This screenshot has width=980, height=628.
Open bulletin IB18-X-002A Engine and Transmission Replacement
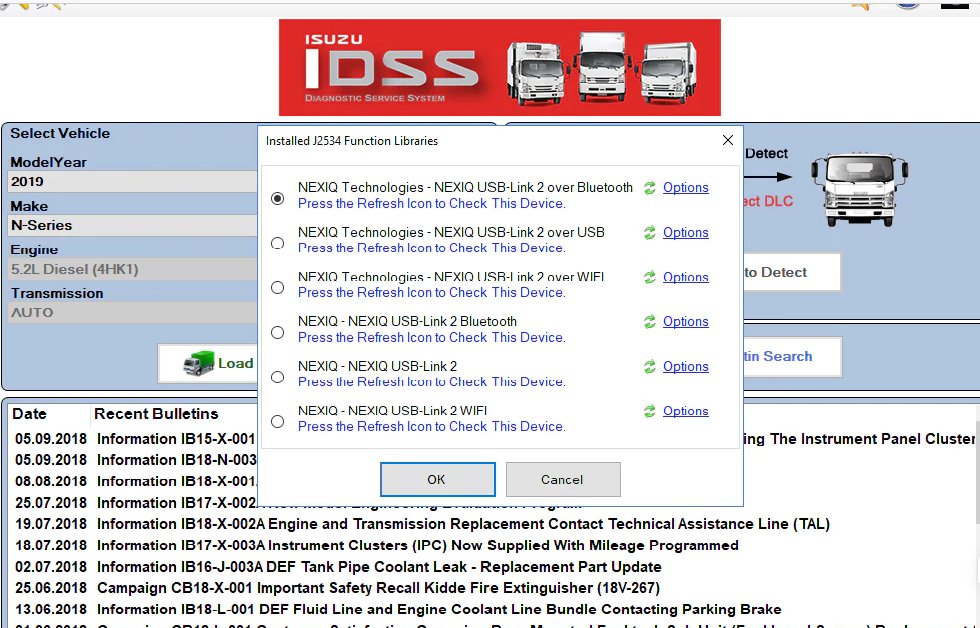point(422,524)
